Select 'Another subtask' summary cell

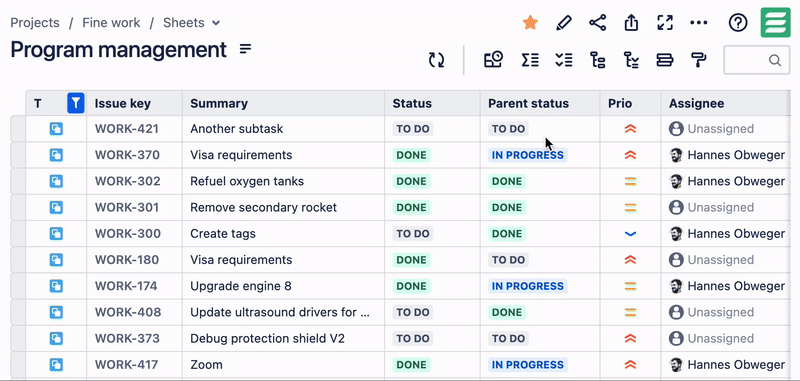pos(283,129)
